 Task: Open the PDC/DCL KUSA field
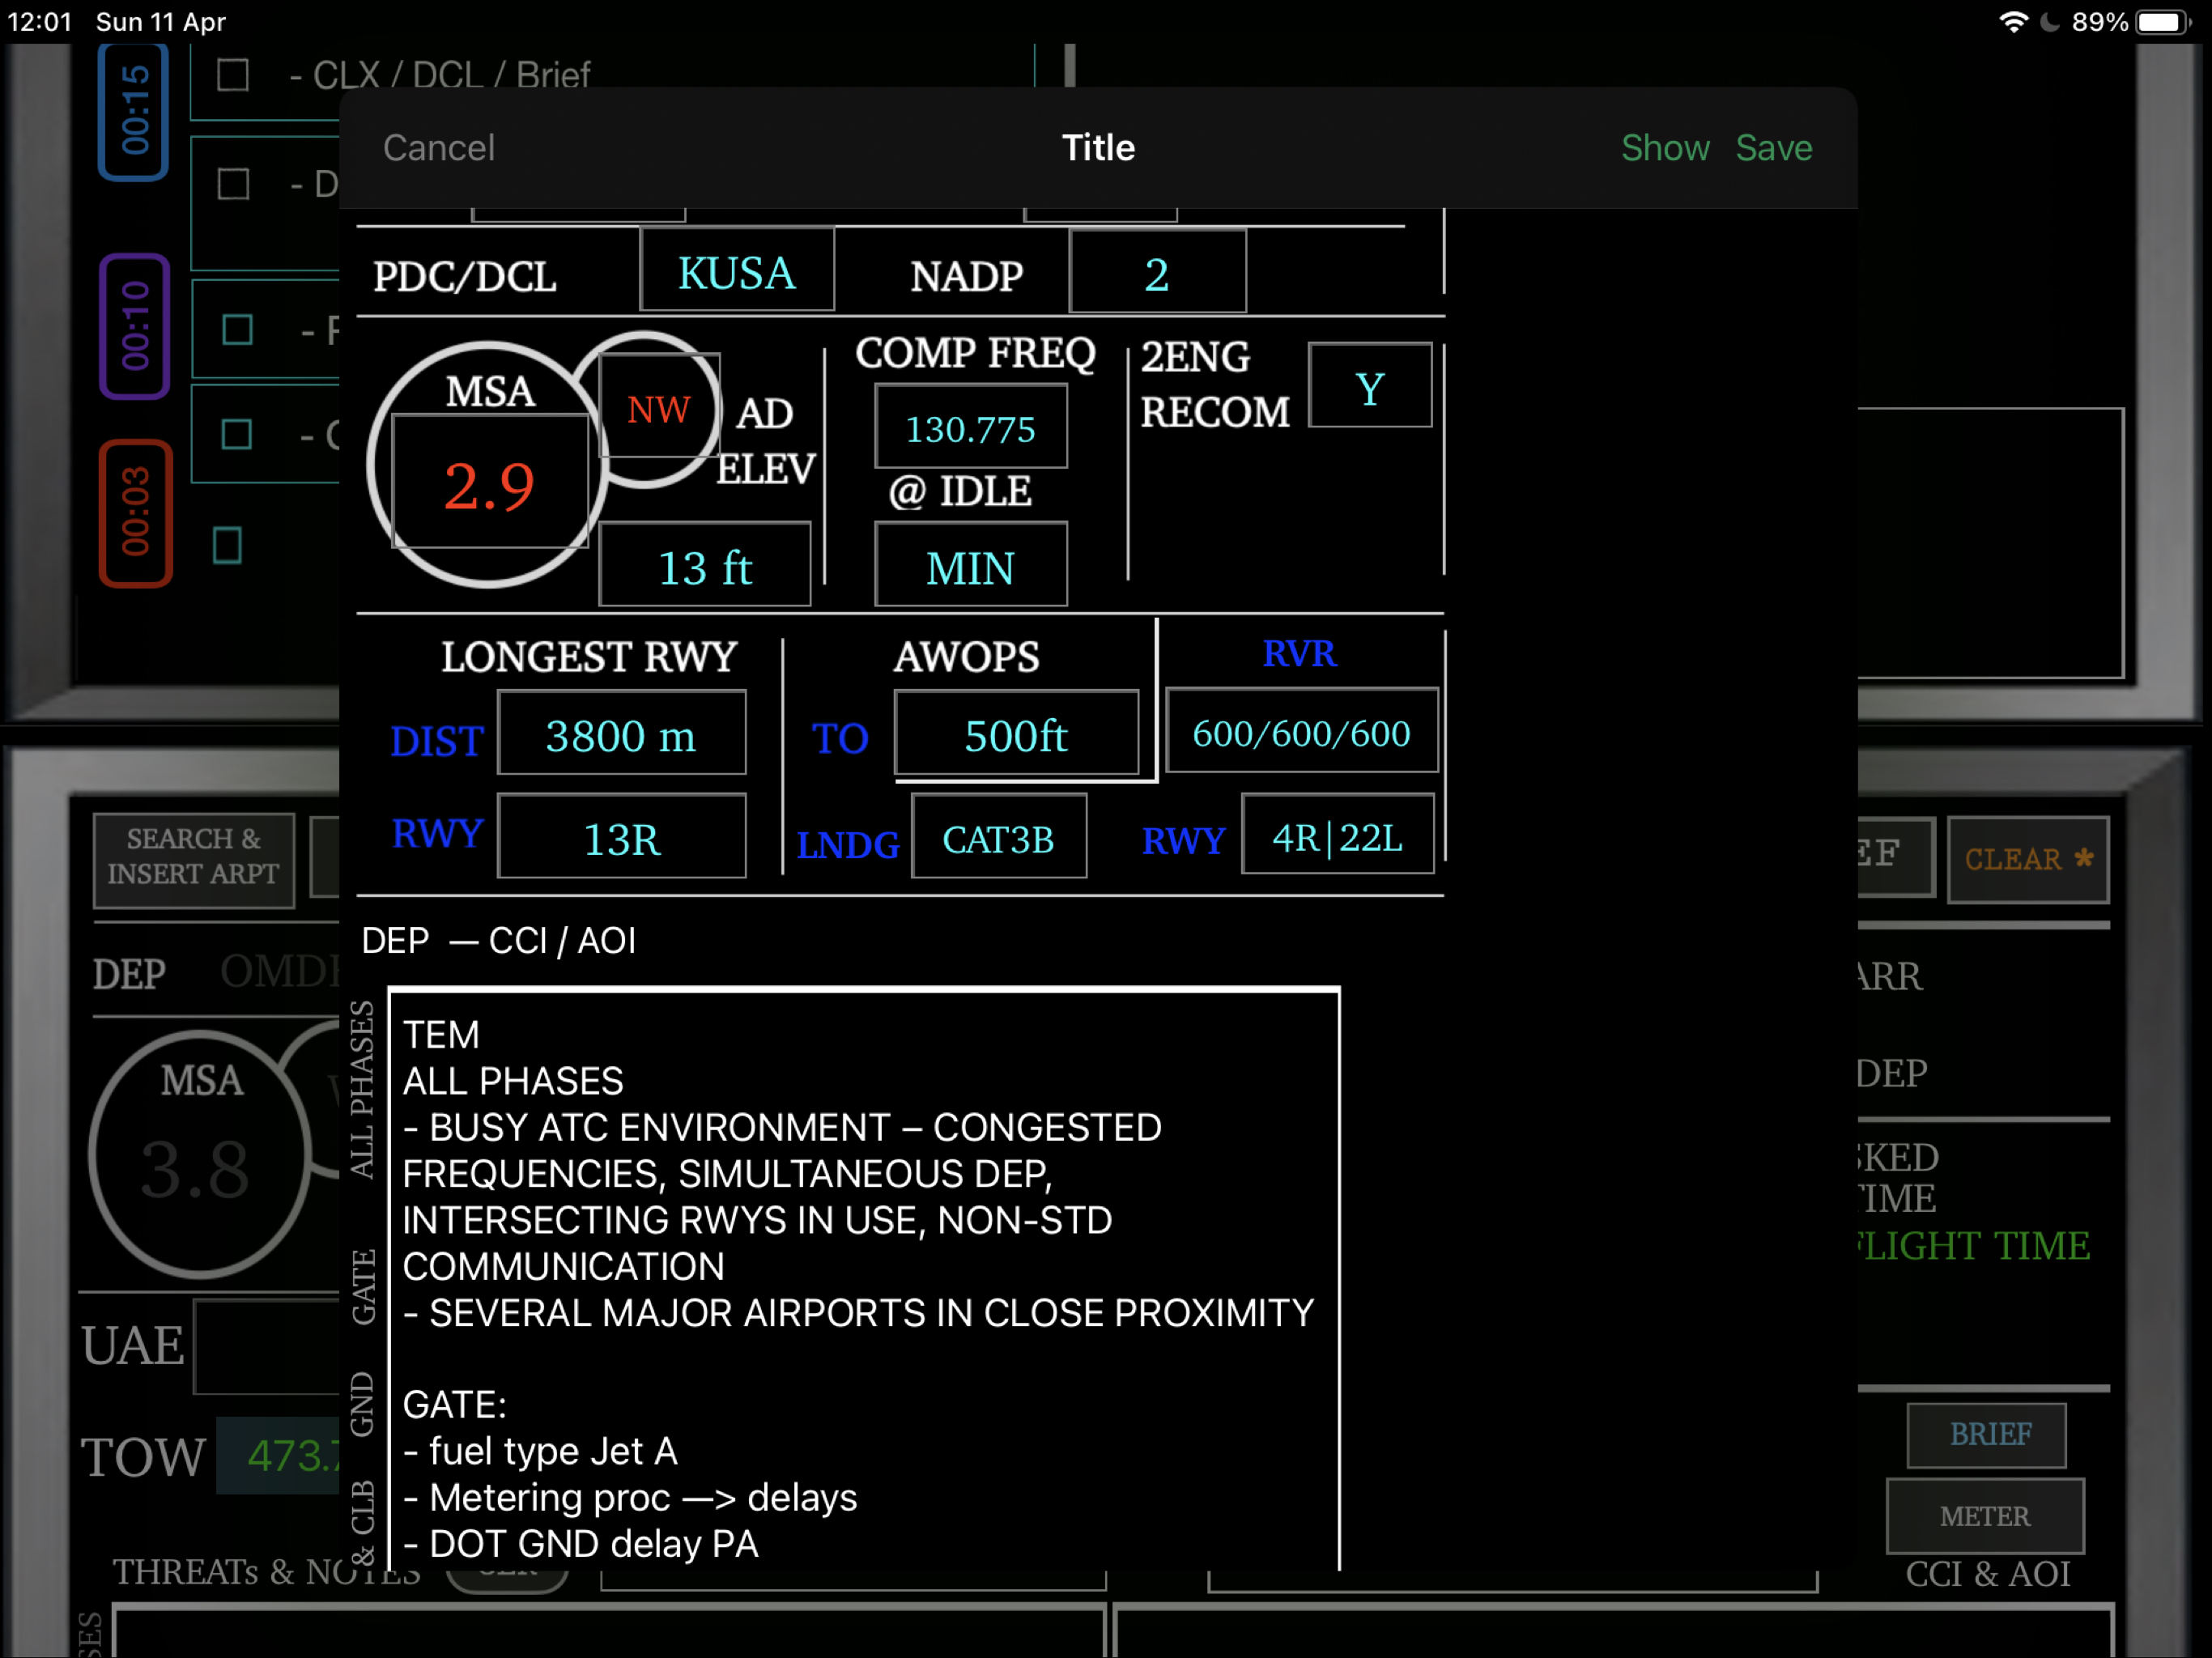point(737,272)
